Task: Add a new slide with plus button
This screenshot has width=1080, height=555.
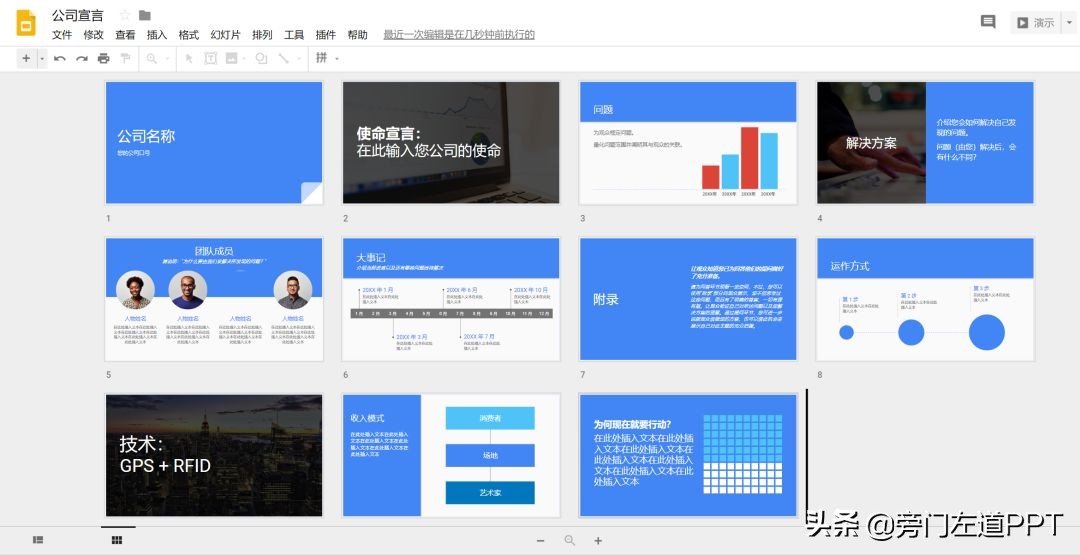Action: [x=26, y=59]
